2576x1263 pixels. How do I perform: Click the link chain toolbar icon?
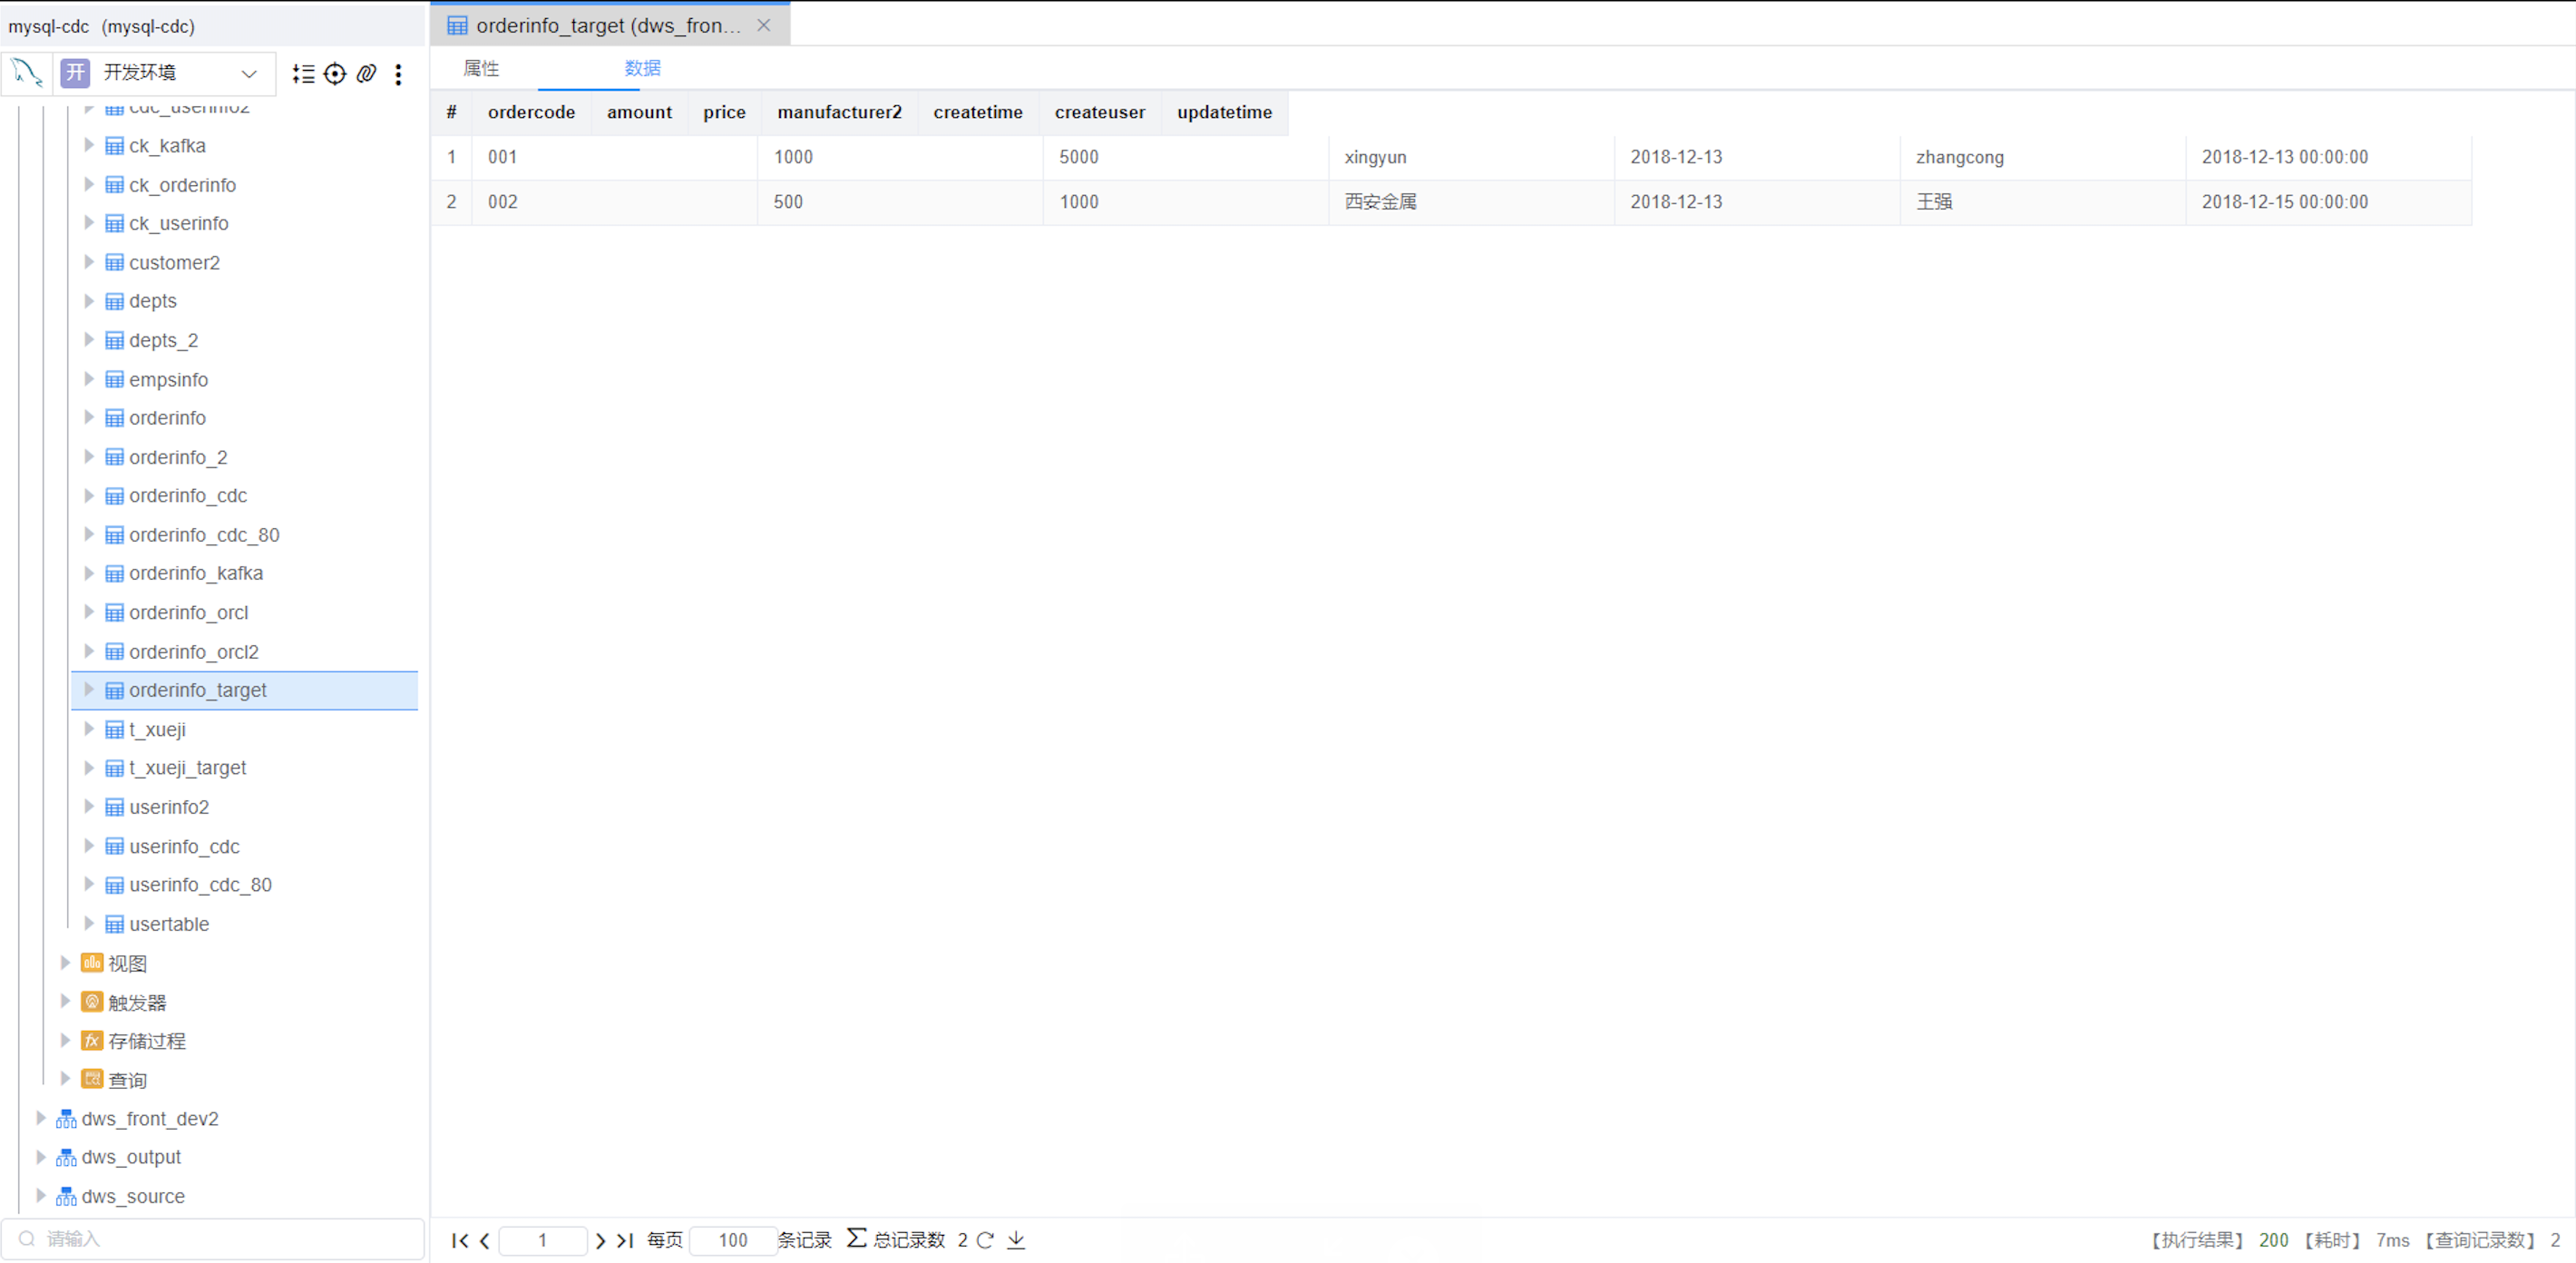click(366, 73)
